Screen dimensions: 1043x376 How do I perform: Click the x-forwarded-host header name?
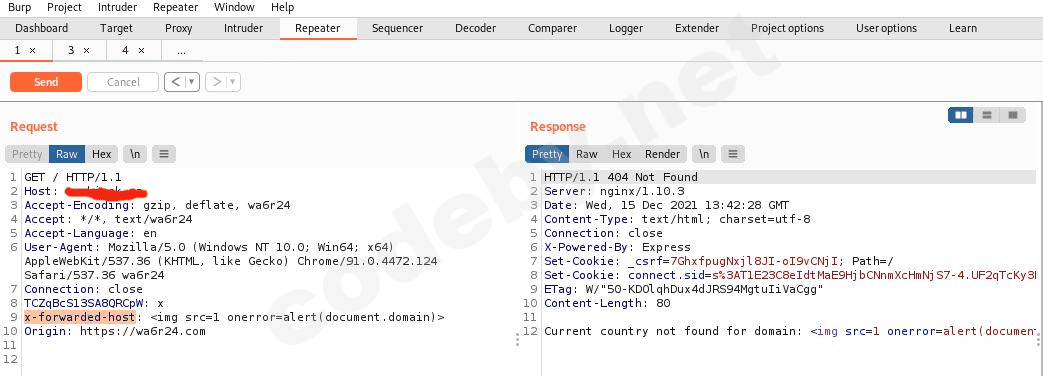click(80, 317)
